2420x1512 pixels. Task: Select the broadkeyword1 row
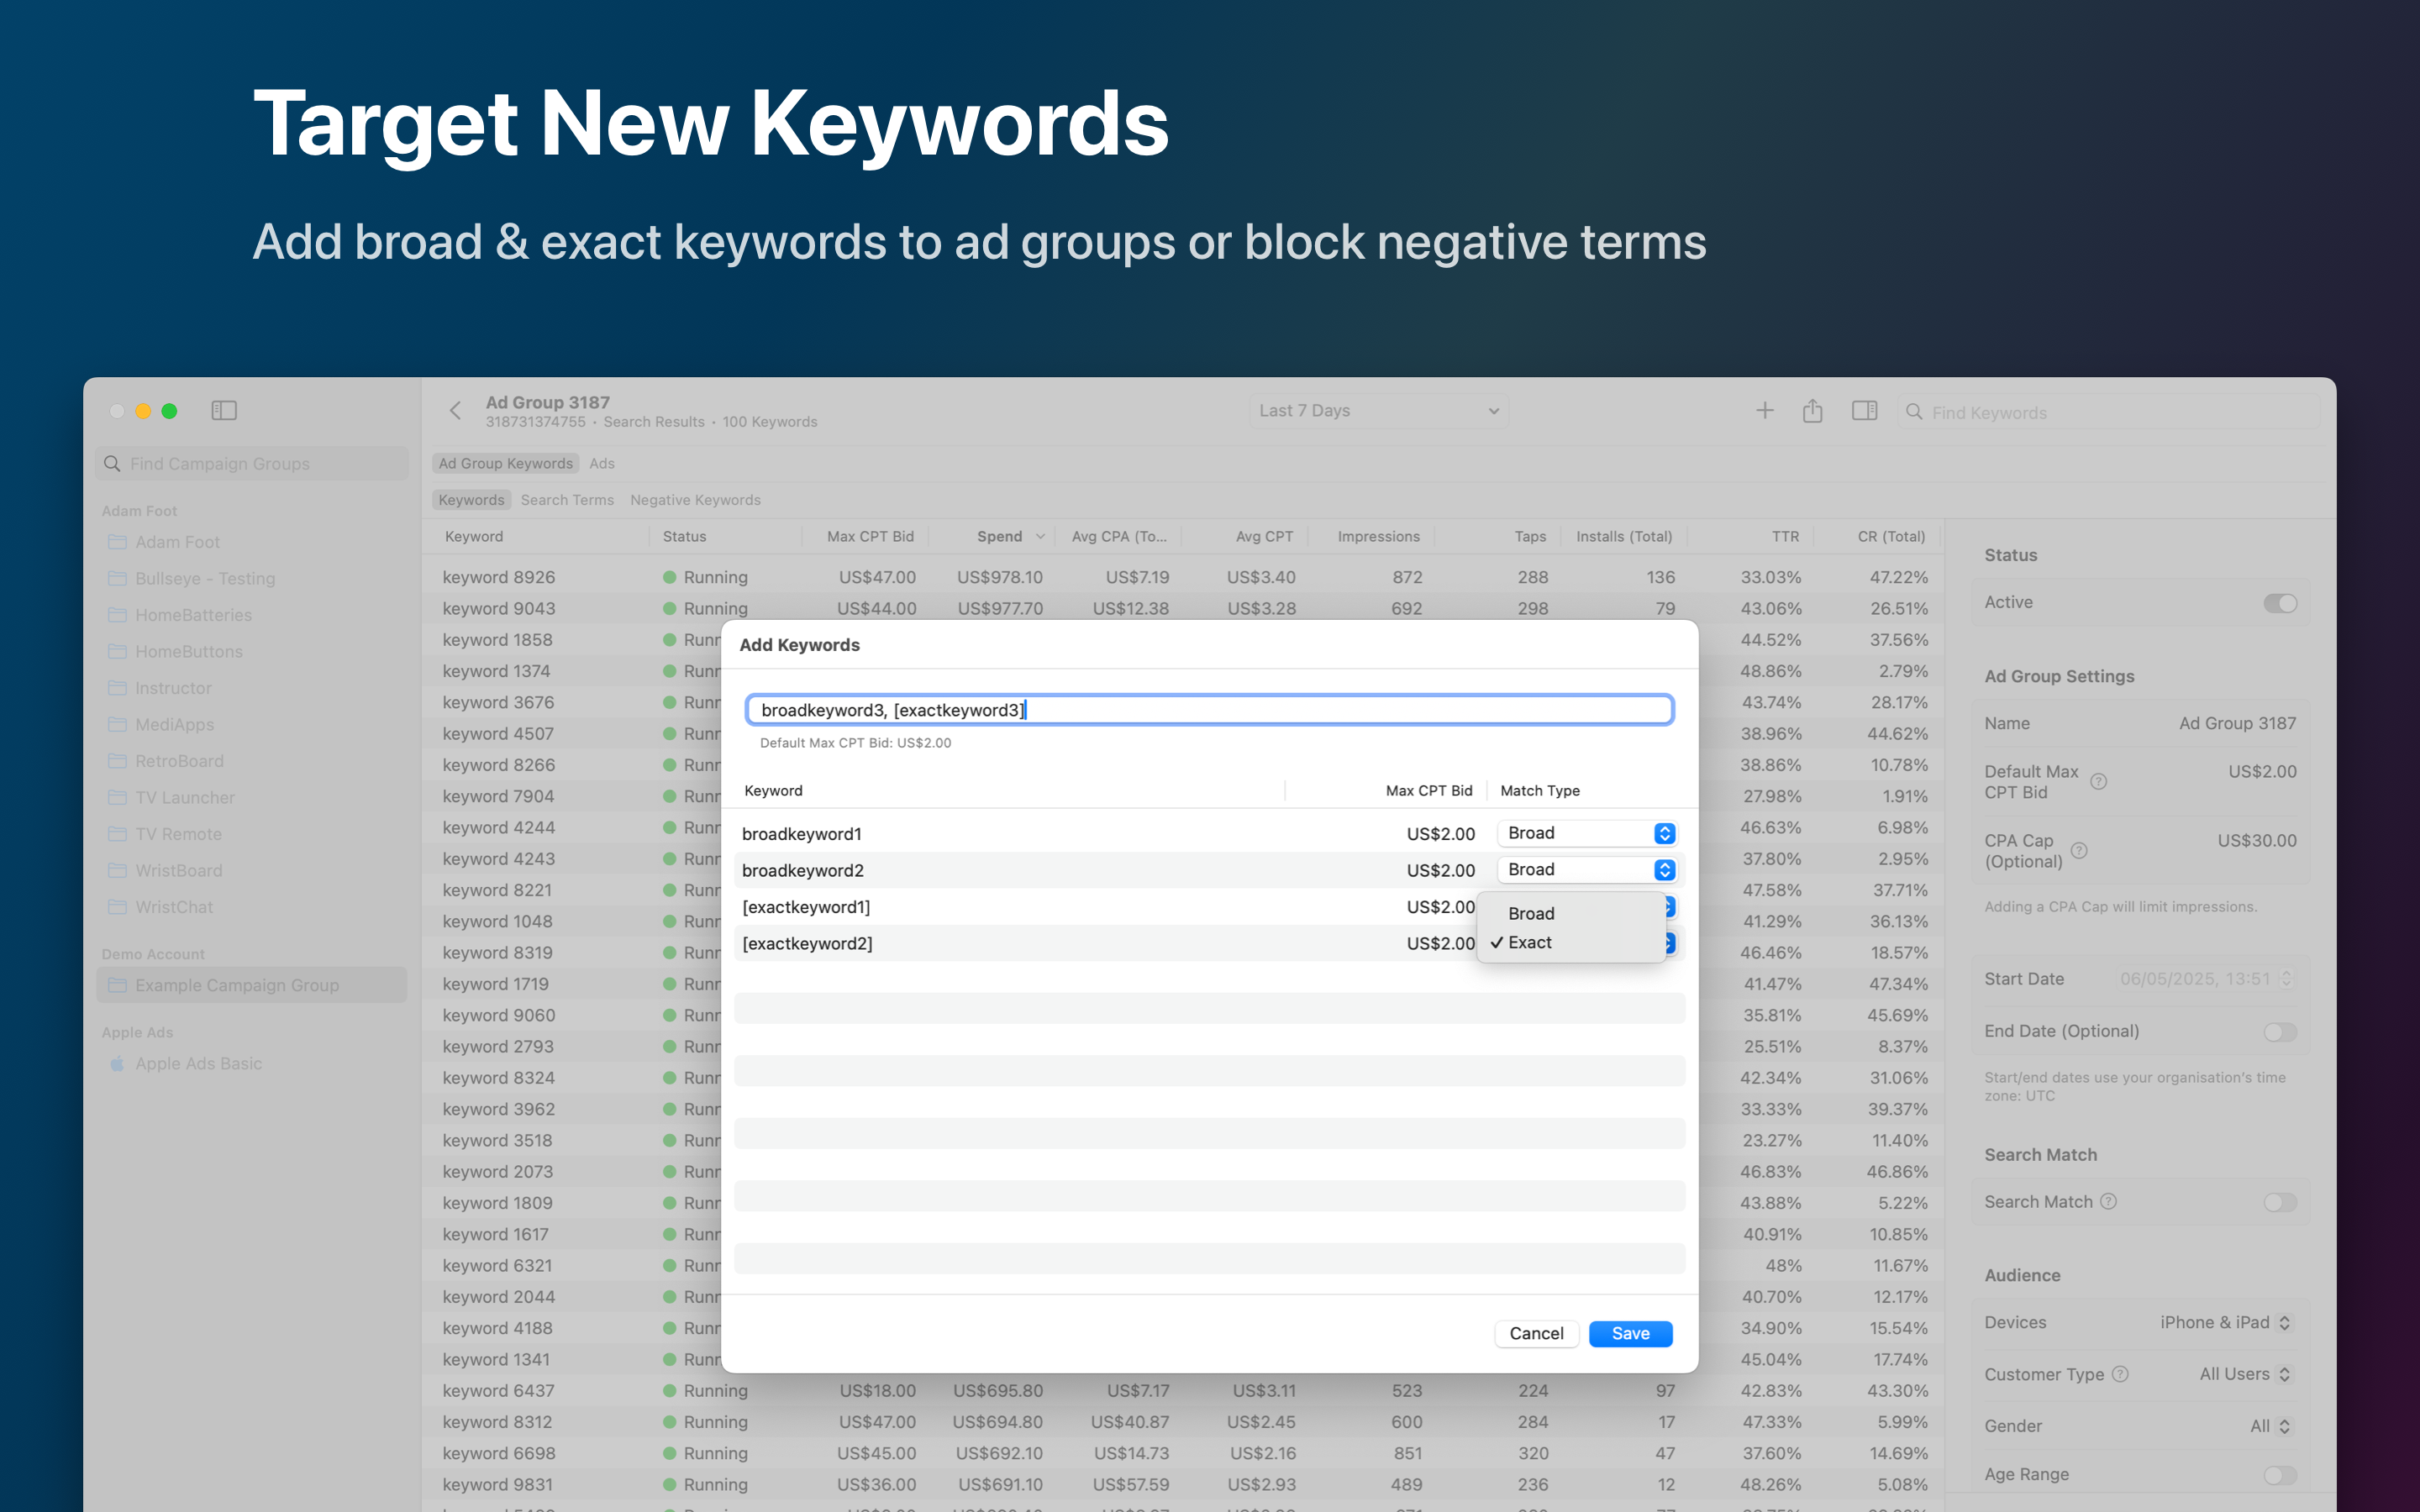pos(1209,833)
